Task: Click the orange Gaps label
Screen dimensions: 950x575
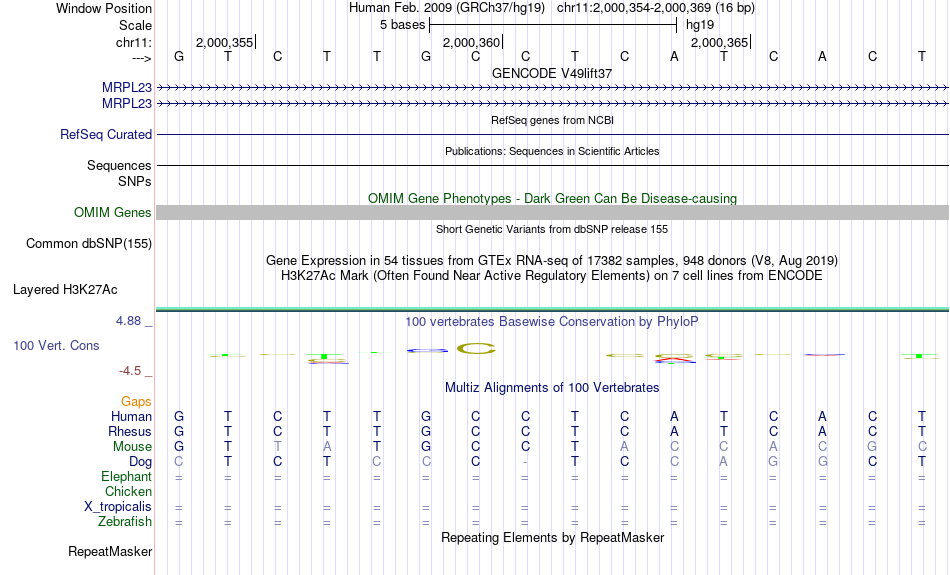Action: pos(136,401)
